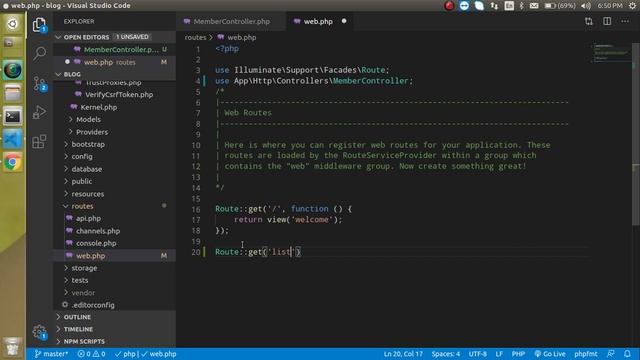Click the Open Changes icon in editor toolbar
The height and width of the screenshot is (360, 640).
589,21
